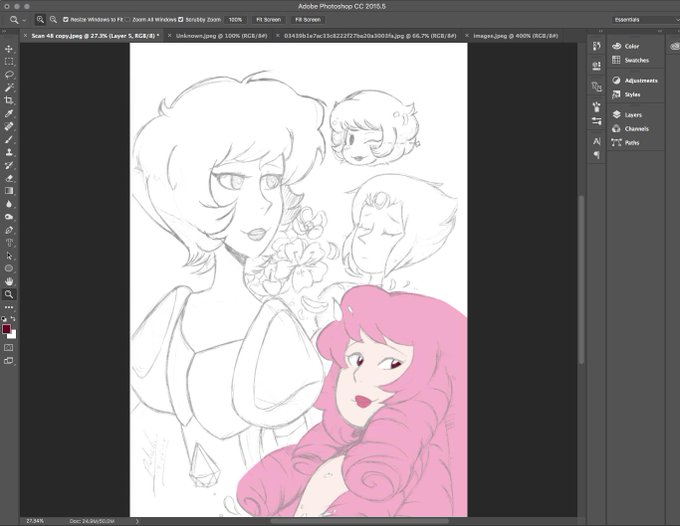Select the Ellipse shape tool
Screen dimensions: 680x526
coord(9,268)
